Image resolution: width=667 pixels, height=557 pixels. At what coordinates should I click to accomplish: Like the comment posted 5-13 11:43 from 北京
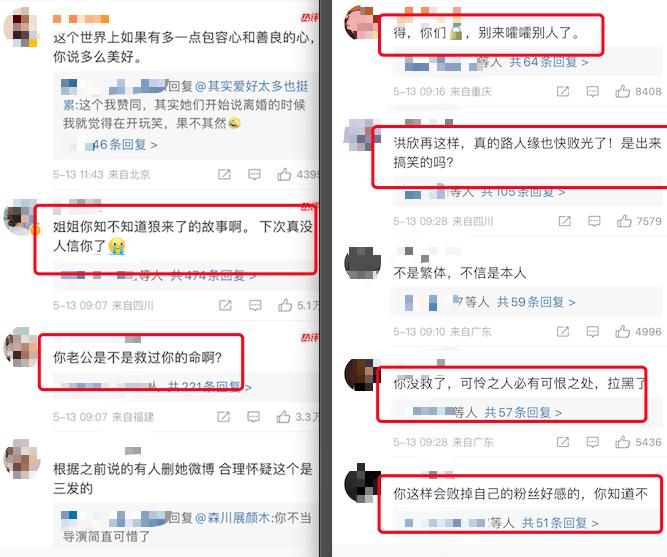(x=284, y=174)
